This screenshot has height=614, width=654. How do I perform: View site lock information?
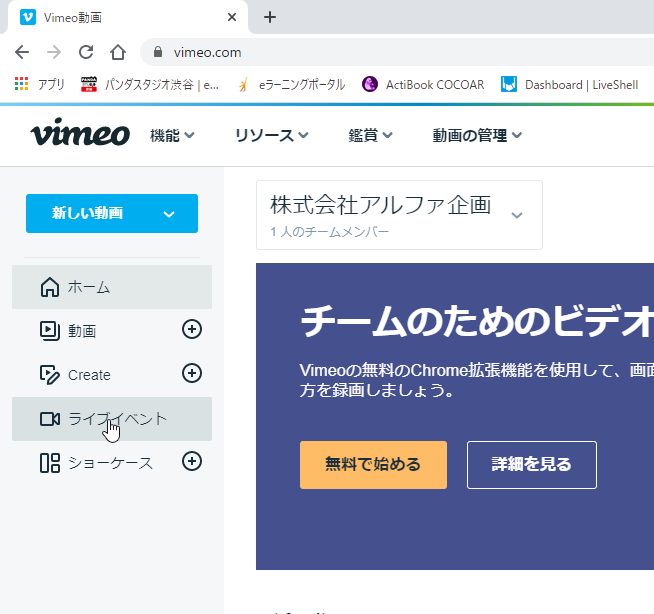click(x=158, y=52)
